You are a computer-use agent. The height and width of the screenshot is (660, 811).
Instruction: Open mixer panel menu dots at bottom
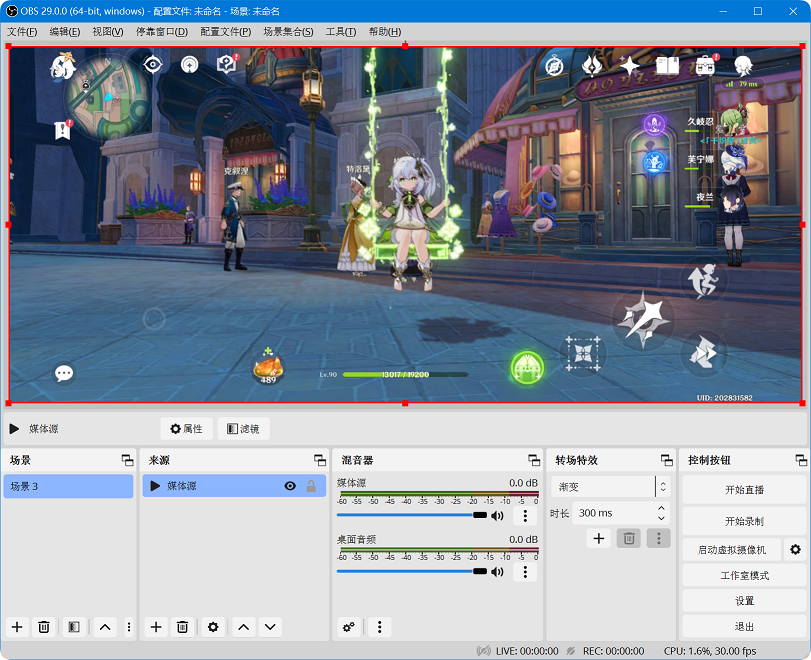click(x=380, y=627)
